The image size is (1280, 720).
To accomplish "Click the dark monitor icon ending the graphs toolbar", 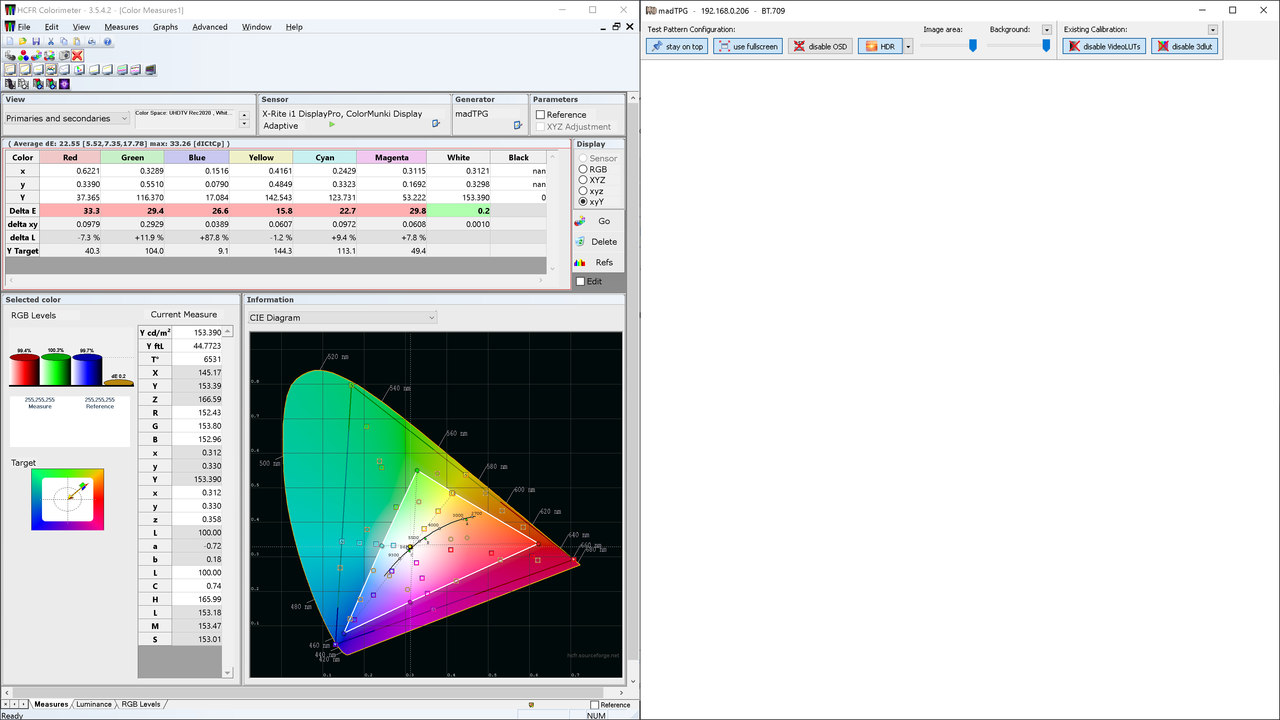I will point(150,69).
